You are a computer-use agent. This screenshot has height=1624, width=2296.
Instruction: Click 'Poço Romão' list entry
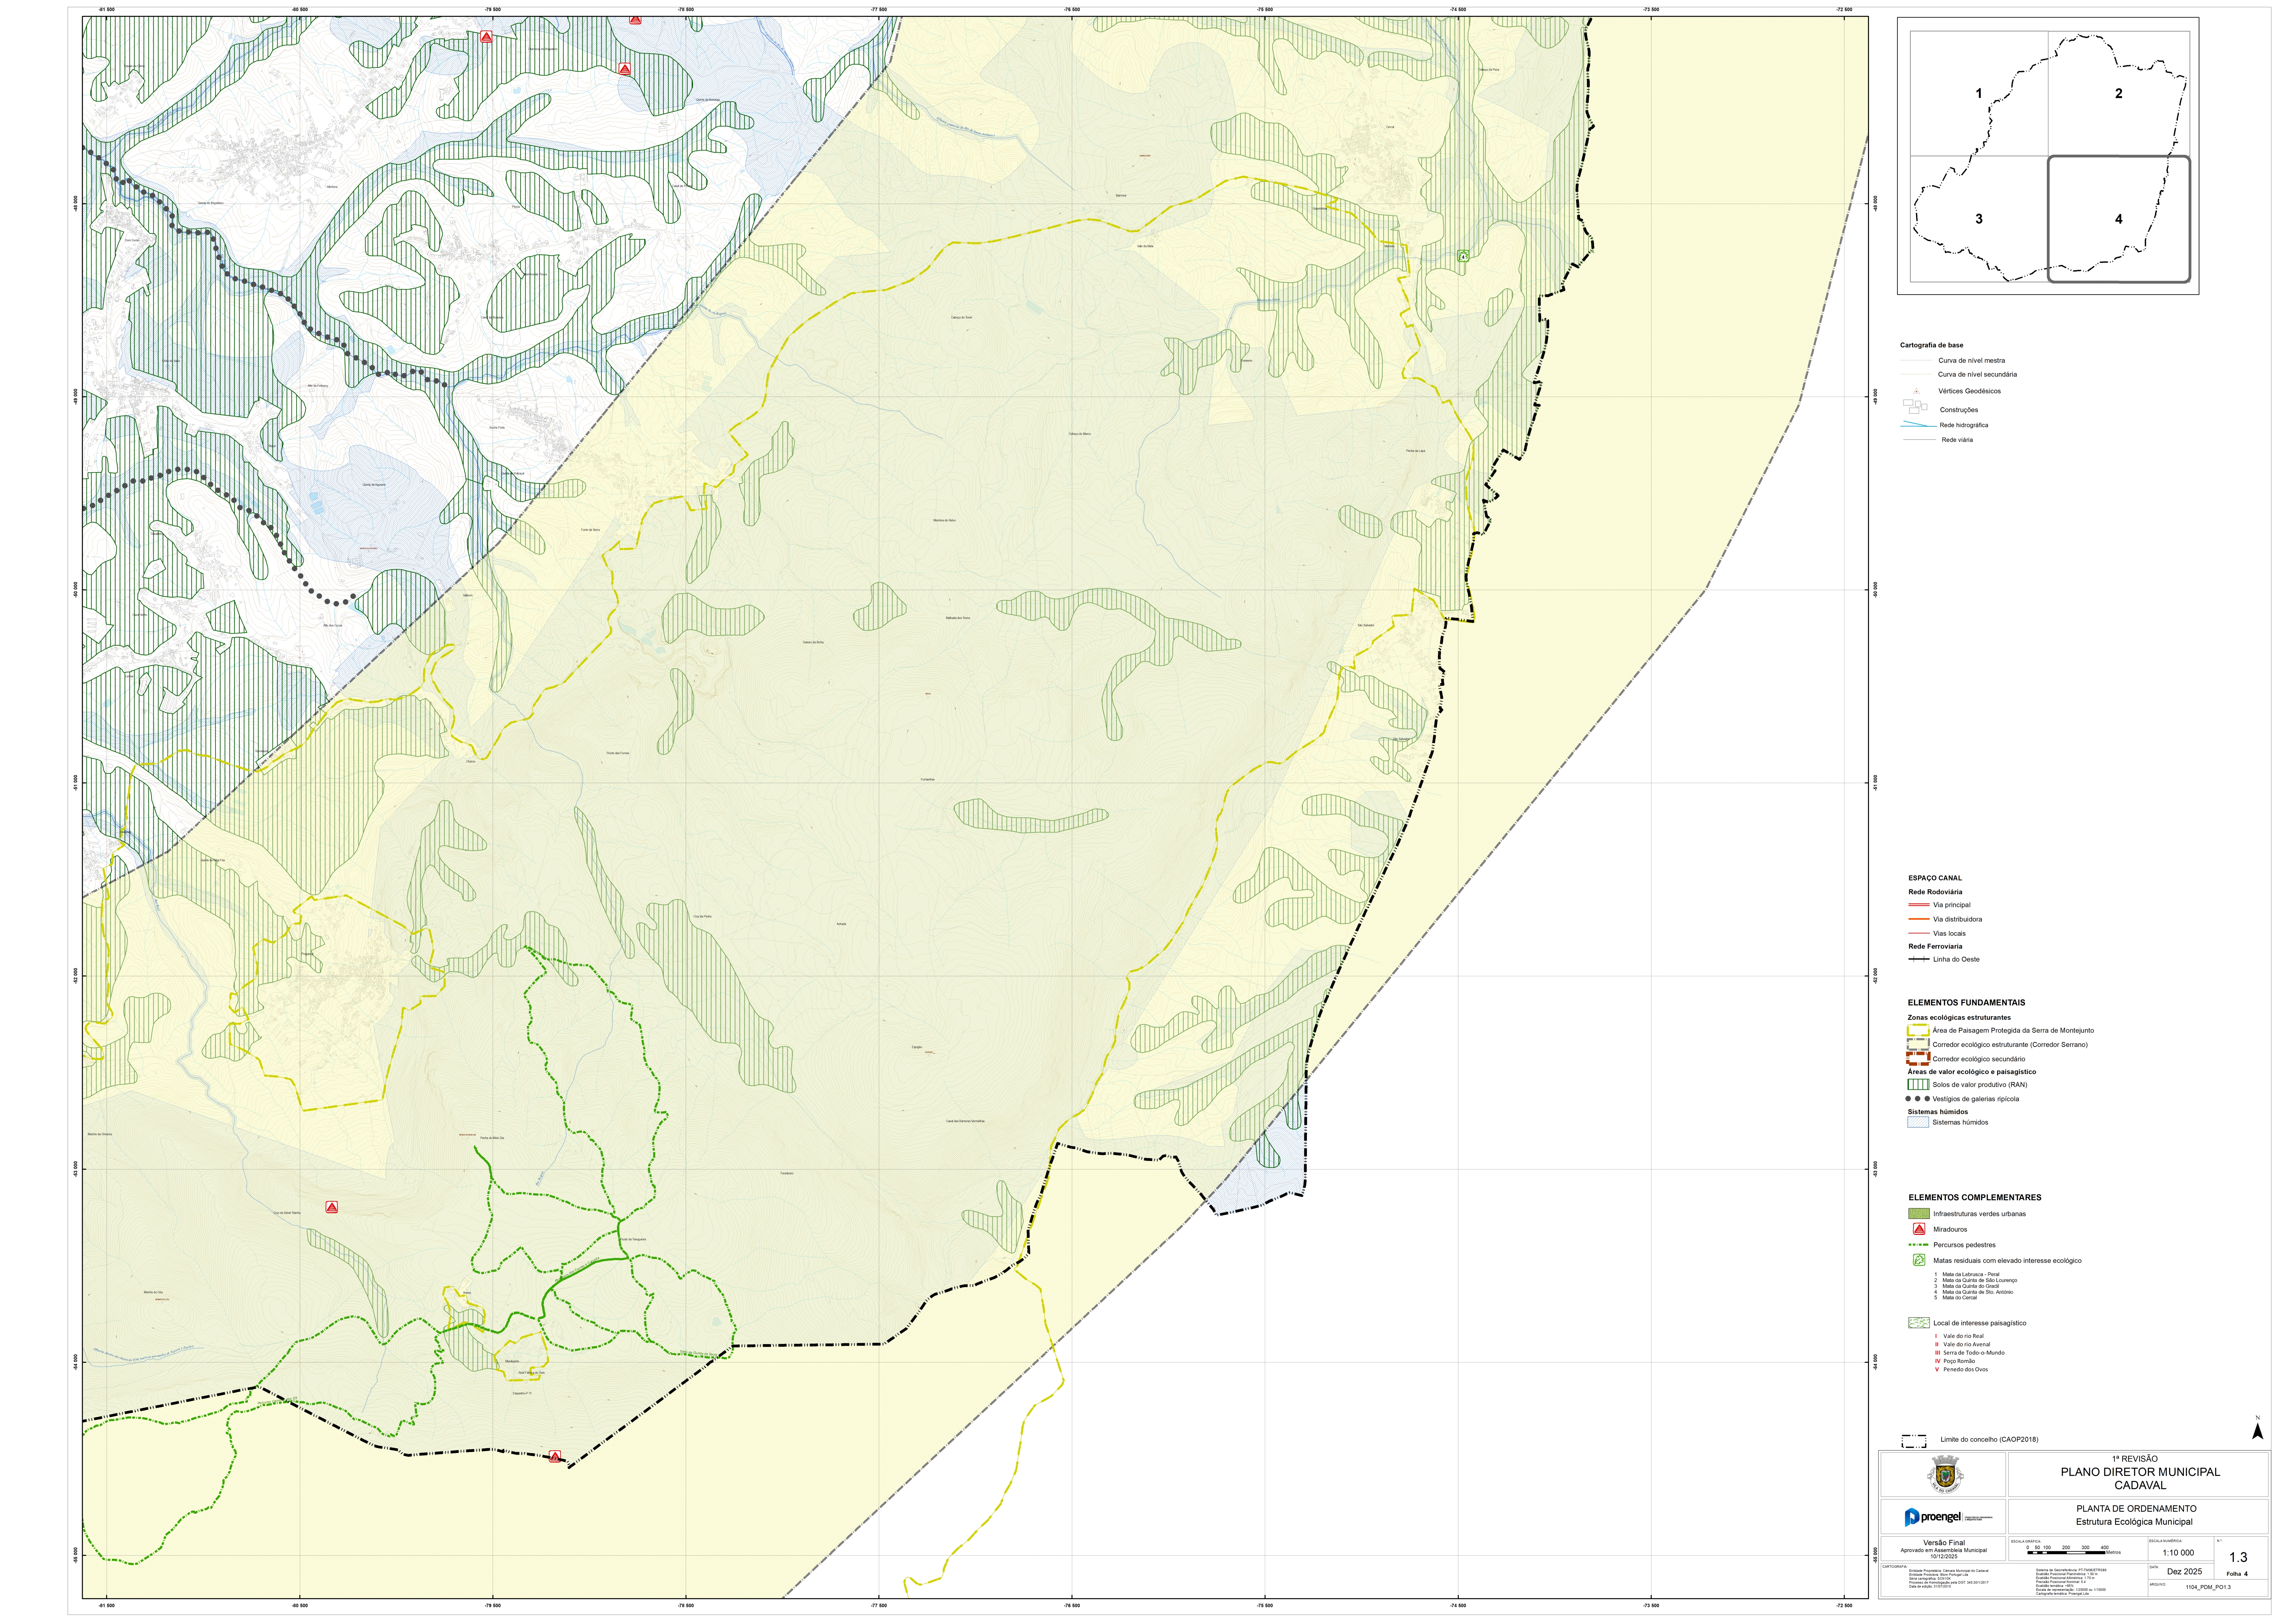pos(1959,1361)
